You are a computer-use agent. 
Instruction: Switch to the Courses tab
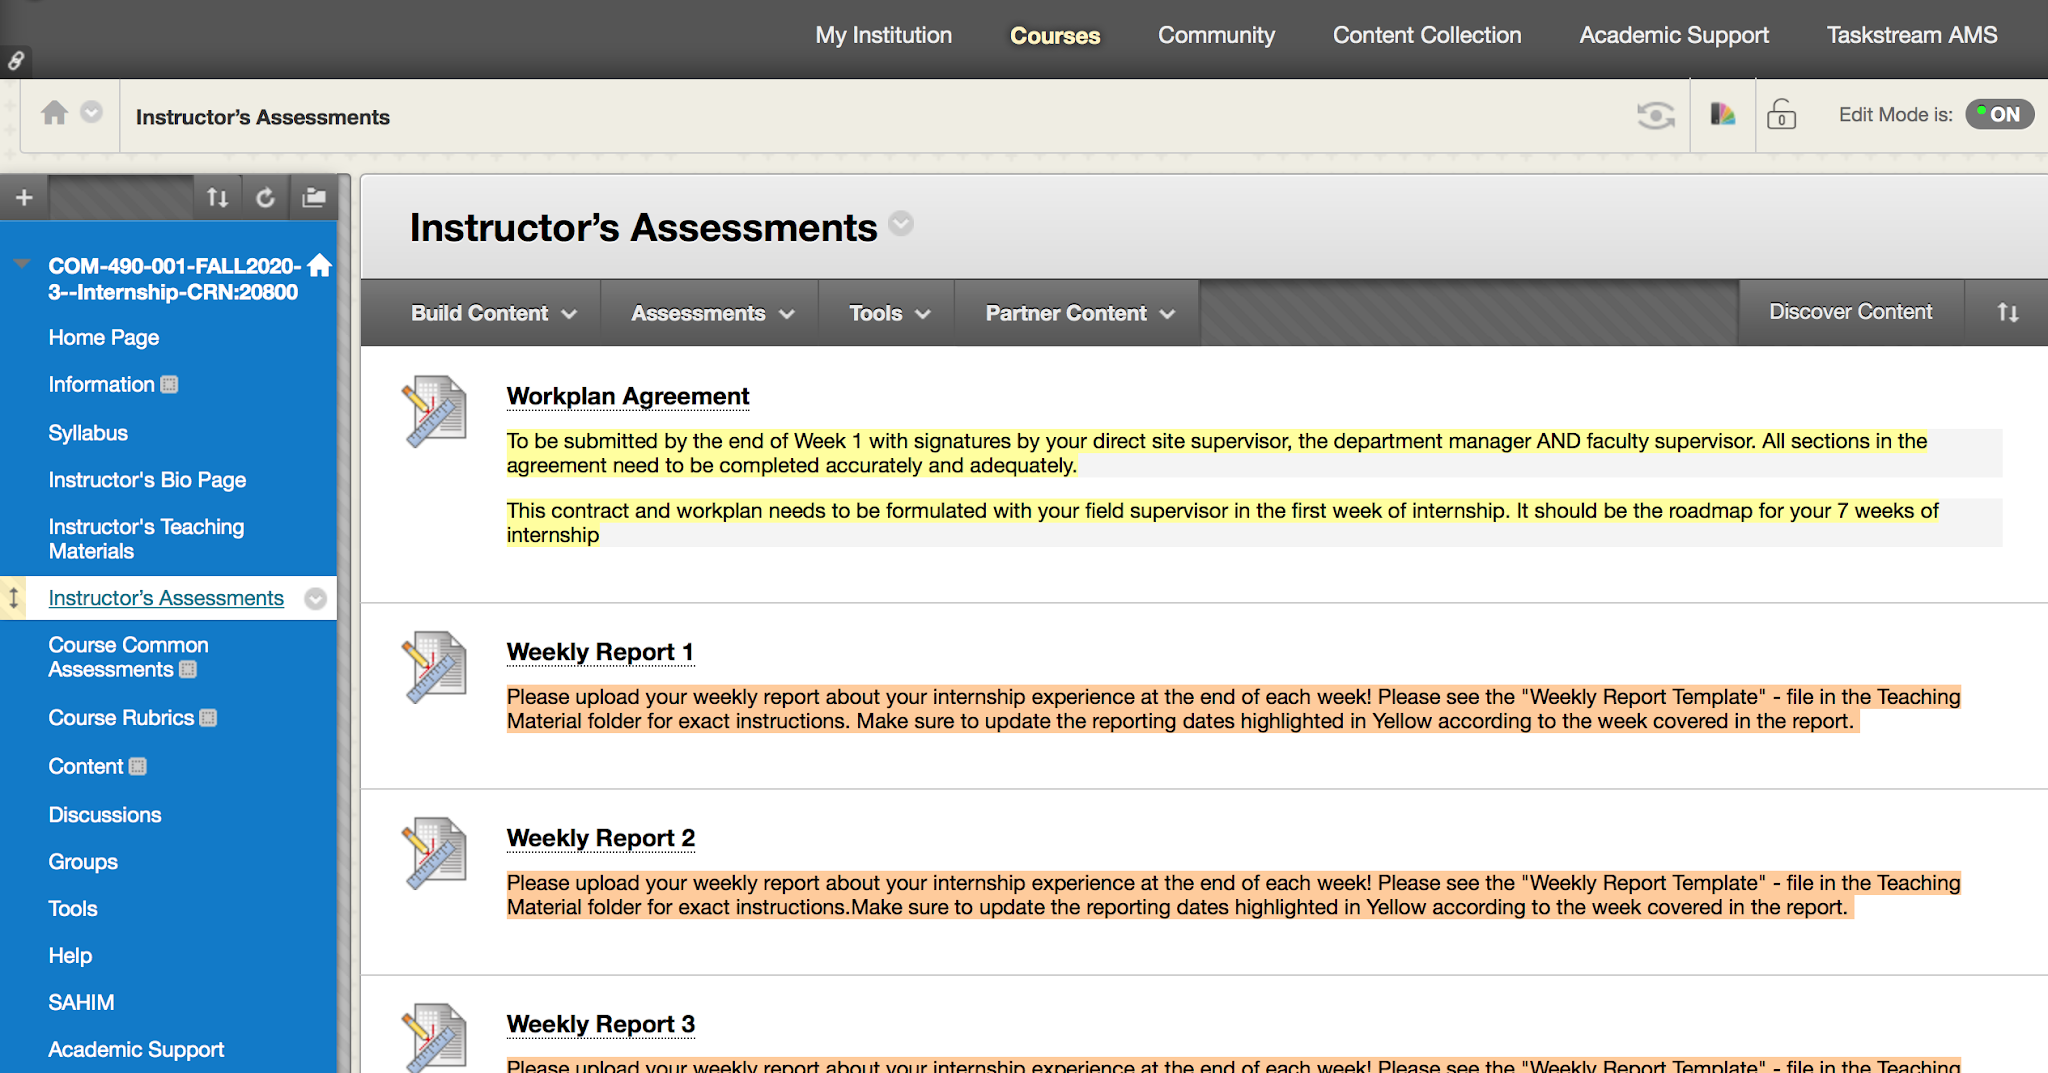pos(1054,35)
